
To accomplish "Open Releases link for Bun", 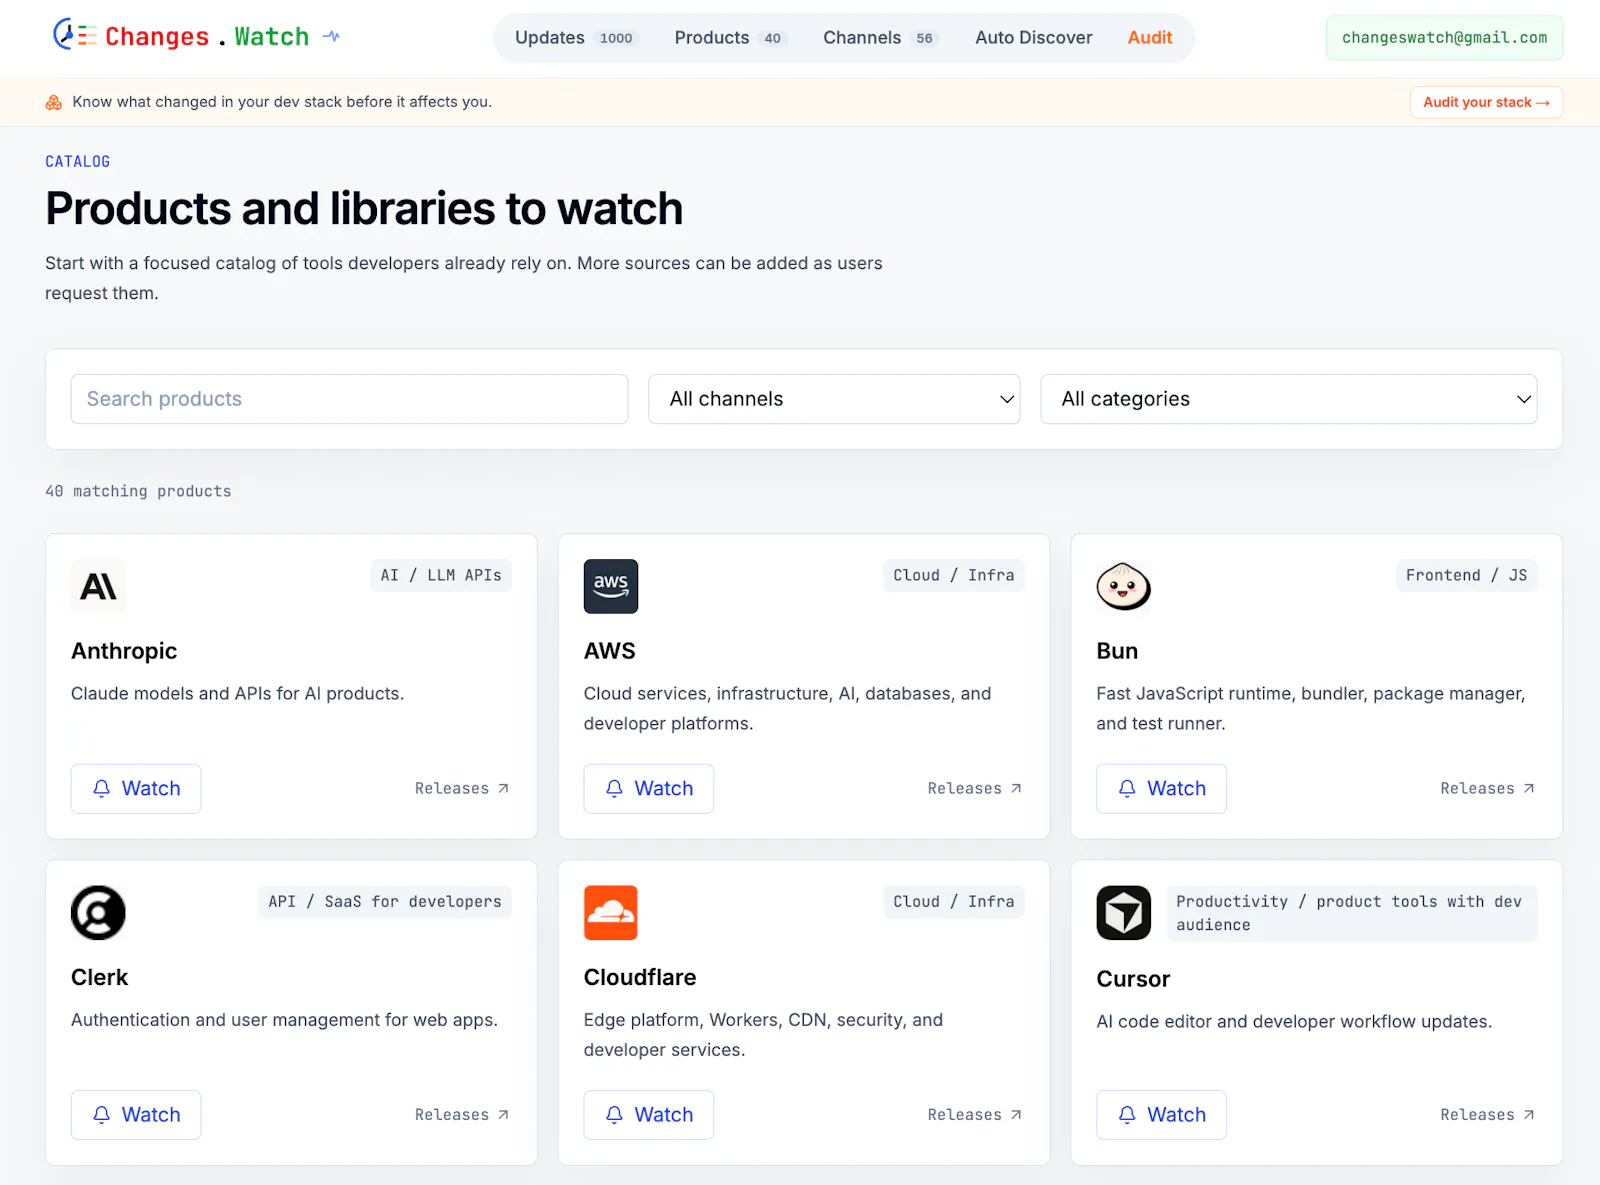I will (x=1488, y=788).
